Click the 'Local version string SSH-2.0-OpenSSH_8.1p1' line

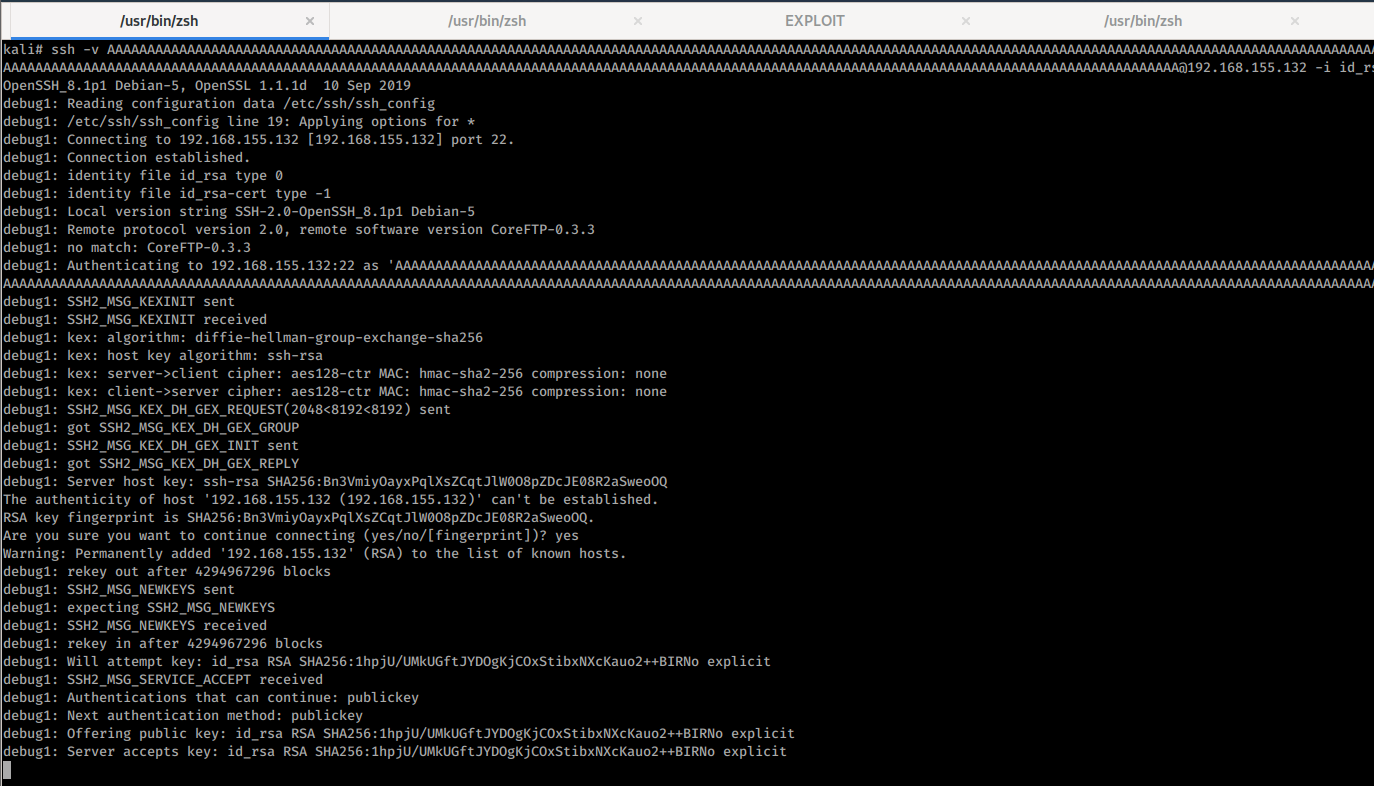(x=239, y=211)
